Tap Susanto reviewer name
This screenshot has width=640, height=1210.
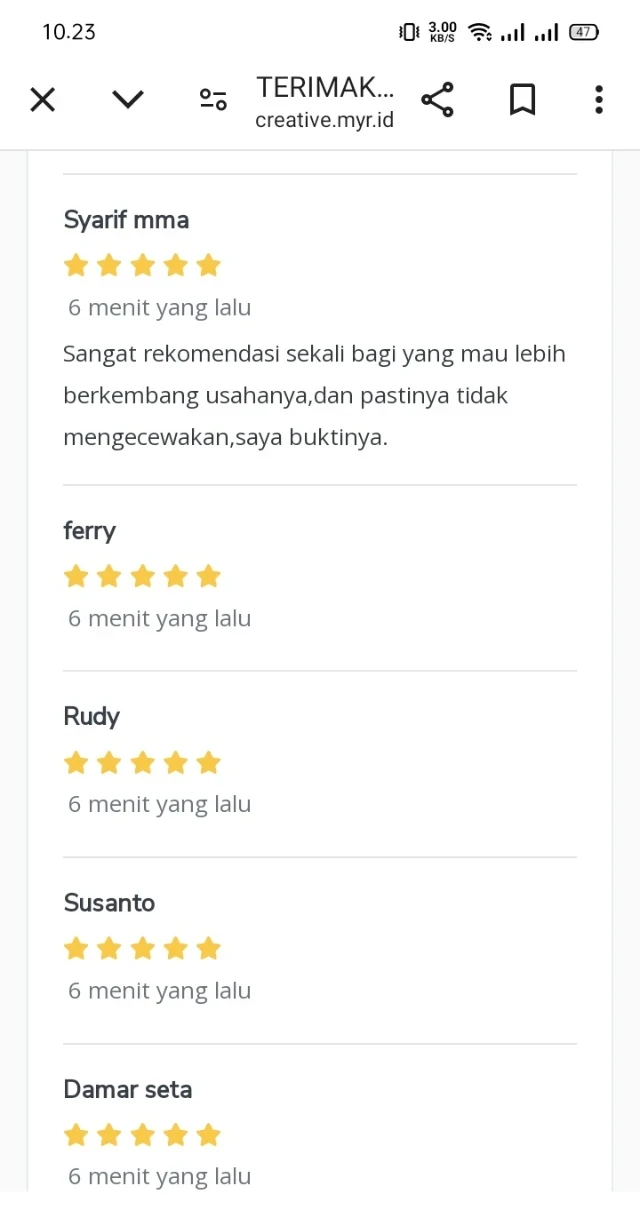point(109,903)
